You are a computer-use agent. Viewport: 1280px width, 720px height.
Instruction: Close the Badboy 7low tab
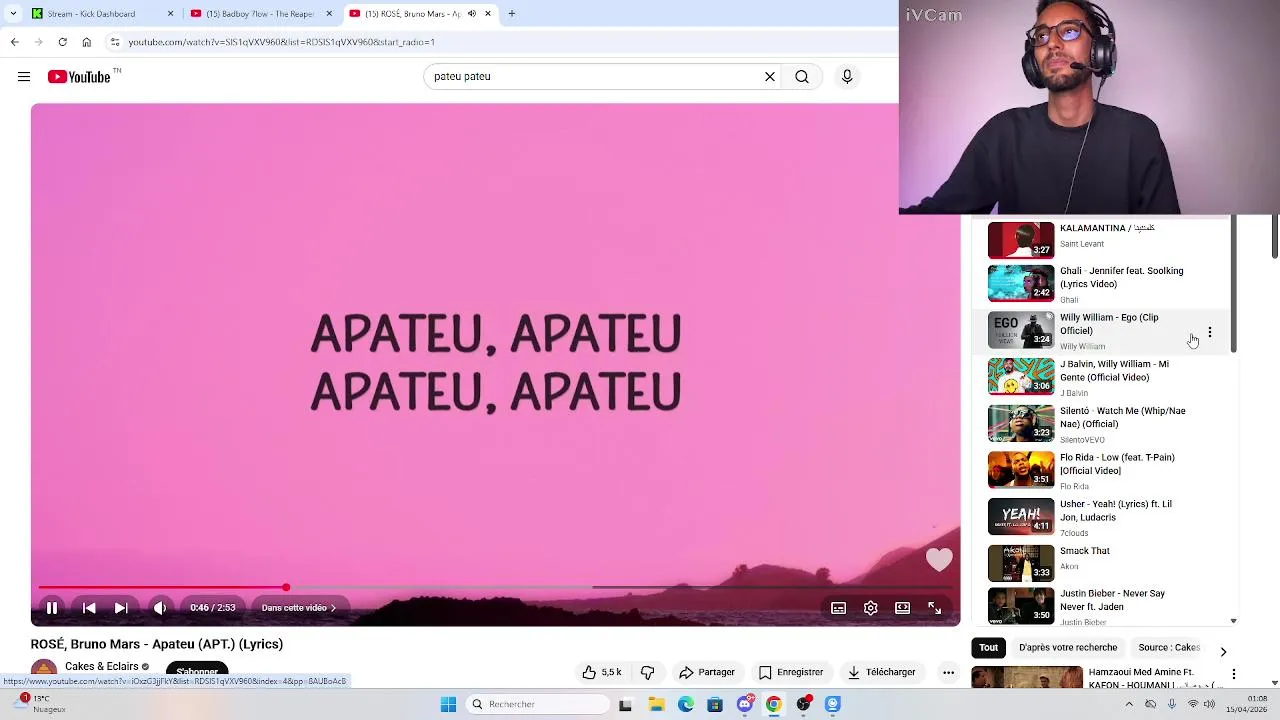point(329,14)
